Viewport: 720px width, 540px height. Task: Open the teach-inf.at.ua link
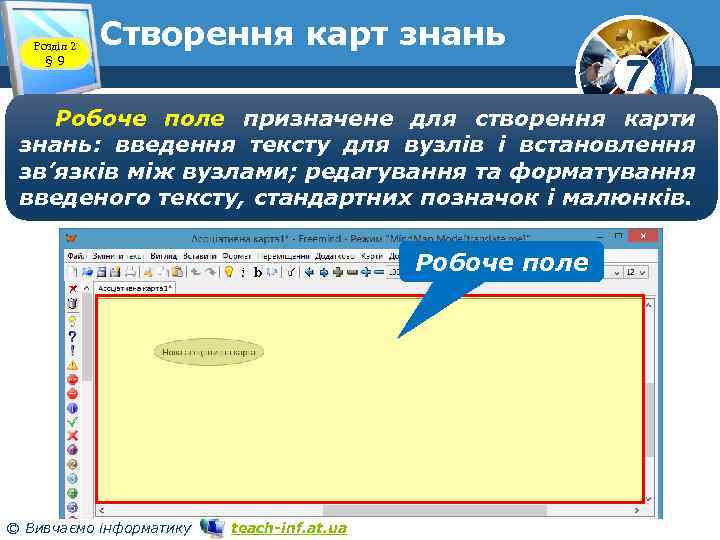coord(289,528)
